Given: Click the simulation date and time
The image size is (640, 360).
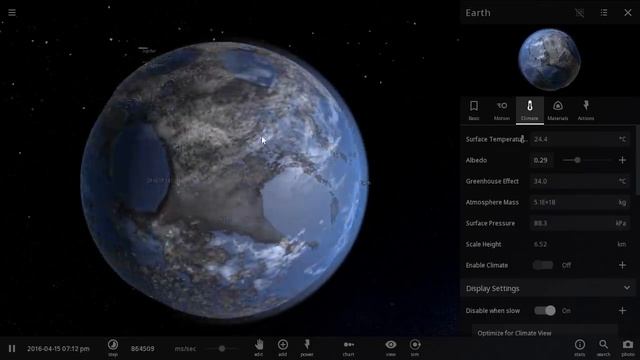Looking at the screenshot, I should [58, 349].
